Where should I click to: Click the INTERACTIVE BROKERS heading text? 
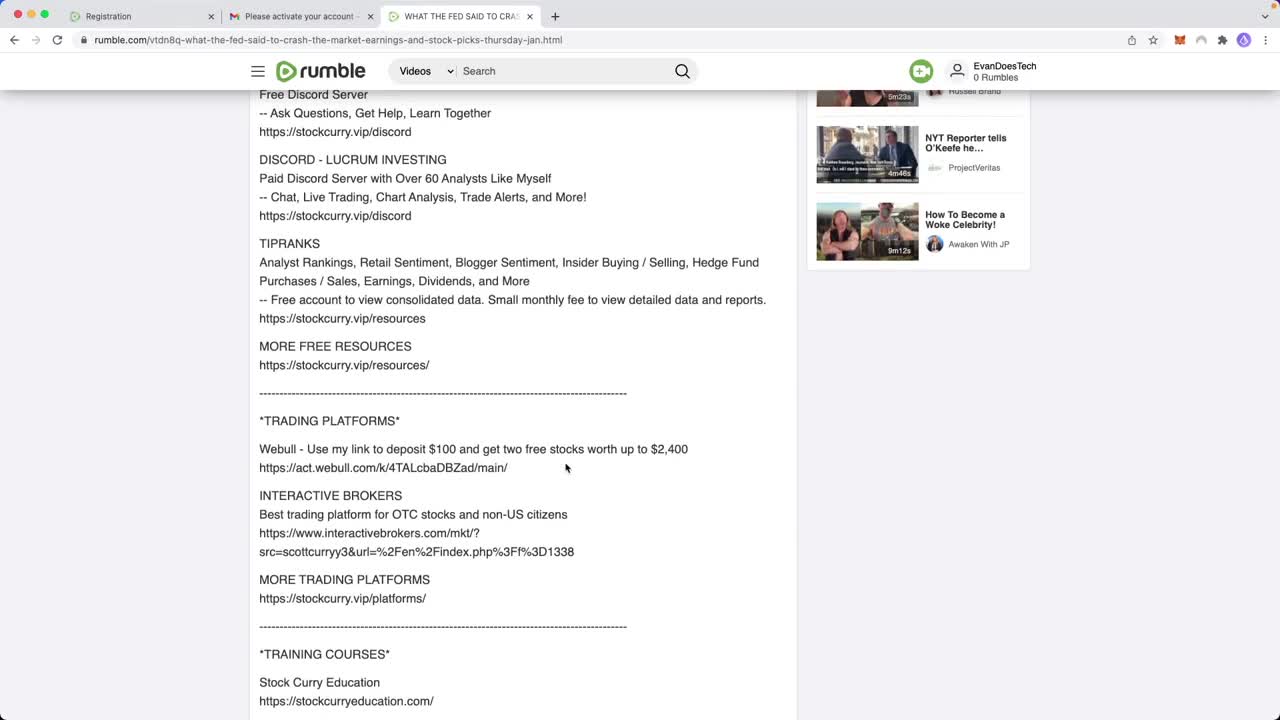point(330,496)
